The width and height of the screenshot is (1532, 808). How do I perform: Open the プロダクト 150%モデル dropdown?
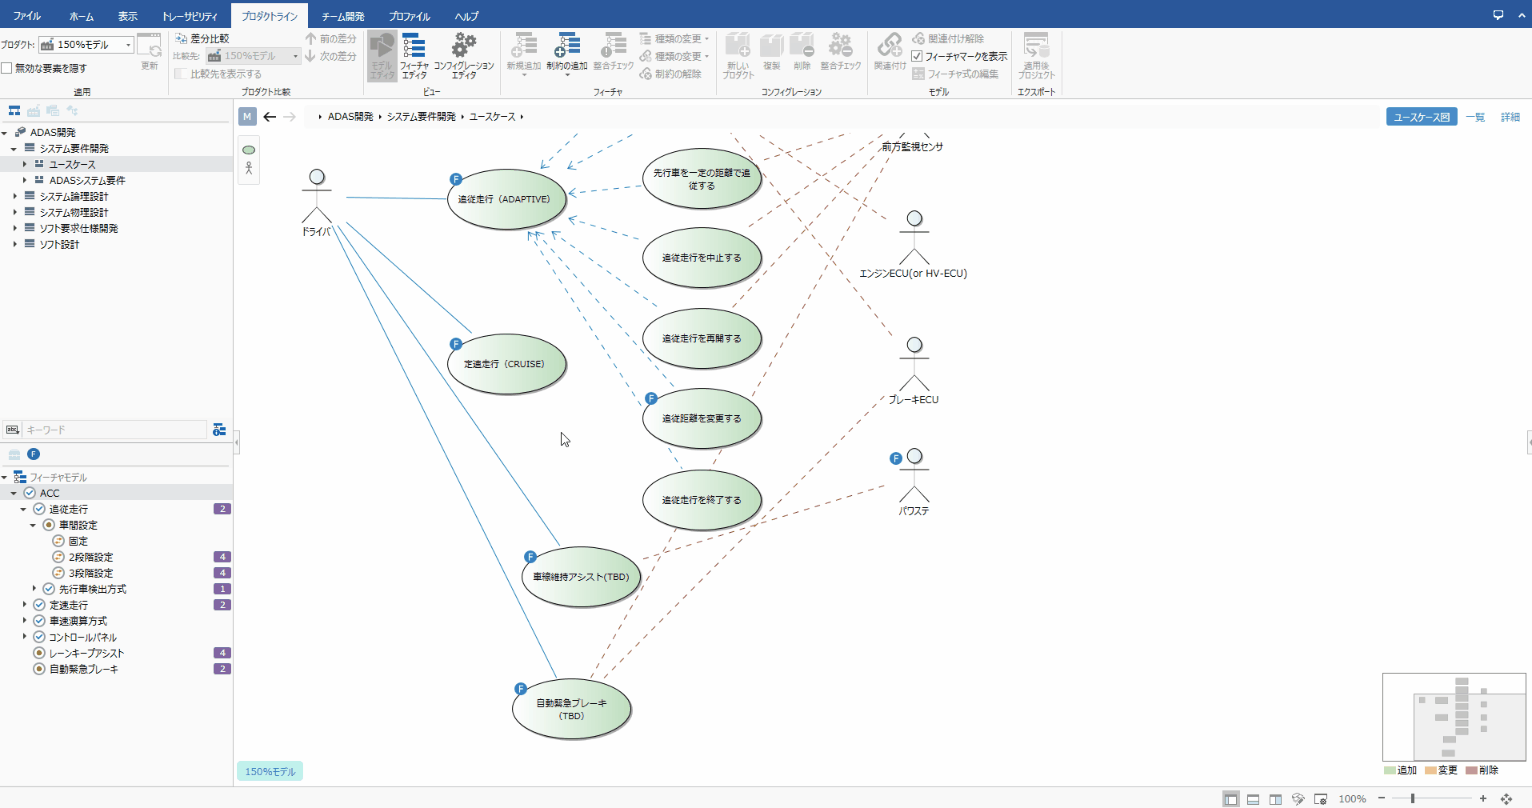(x=86, y=45)
